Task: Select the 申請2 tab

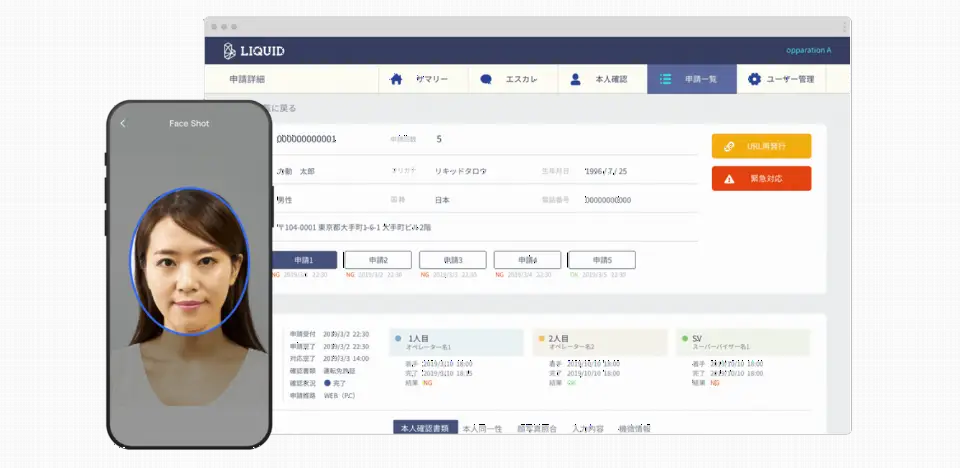Action: [377, 260]
